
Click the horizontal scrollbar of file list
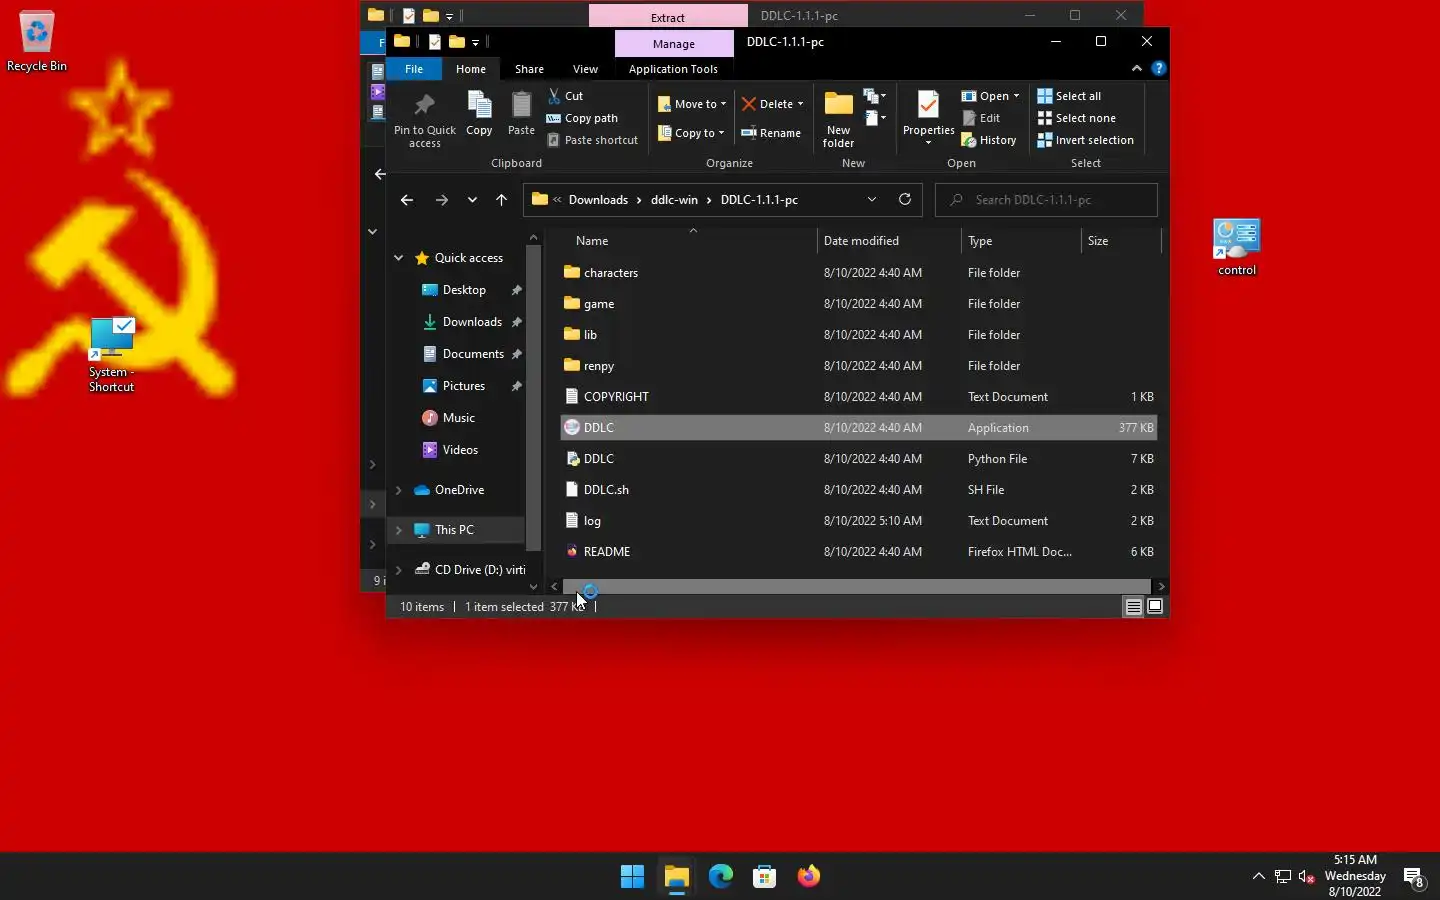pos(856,586)
